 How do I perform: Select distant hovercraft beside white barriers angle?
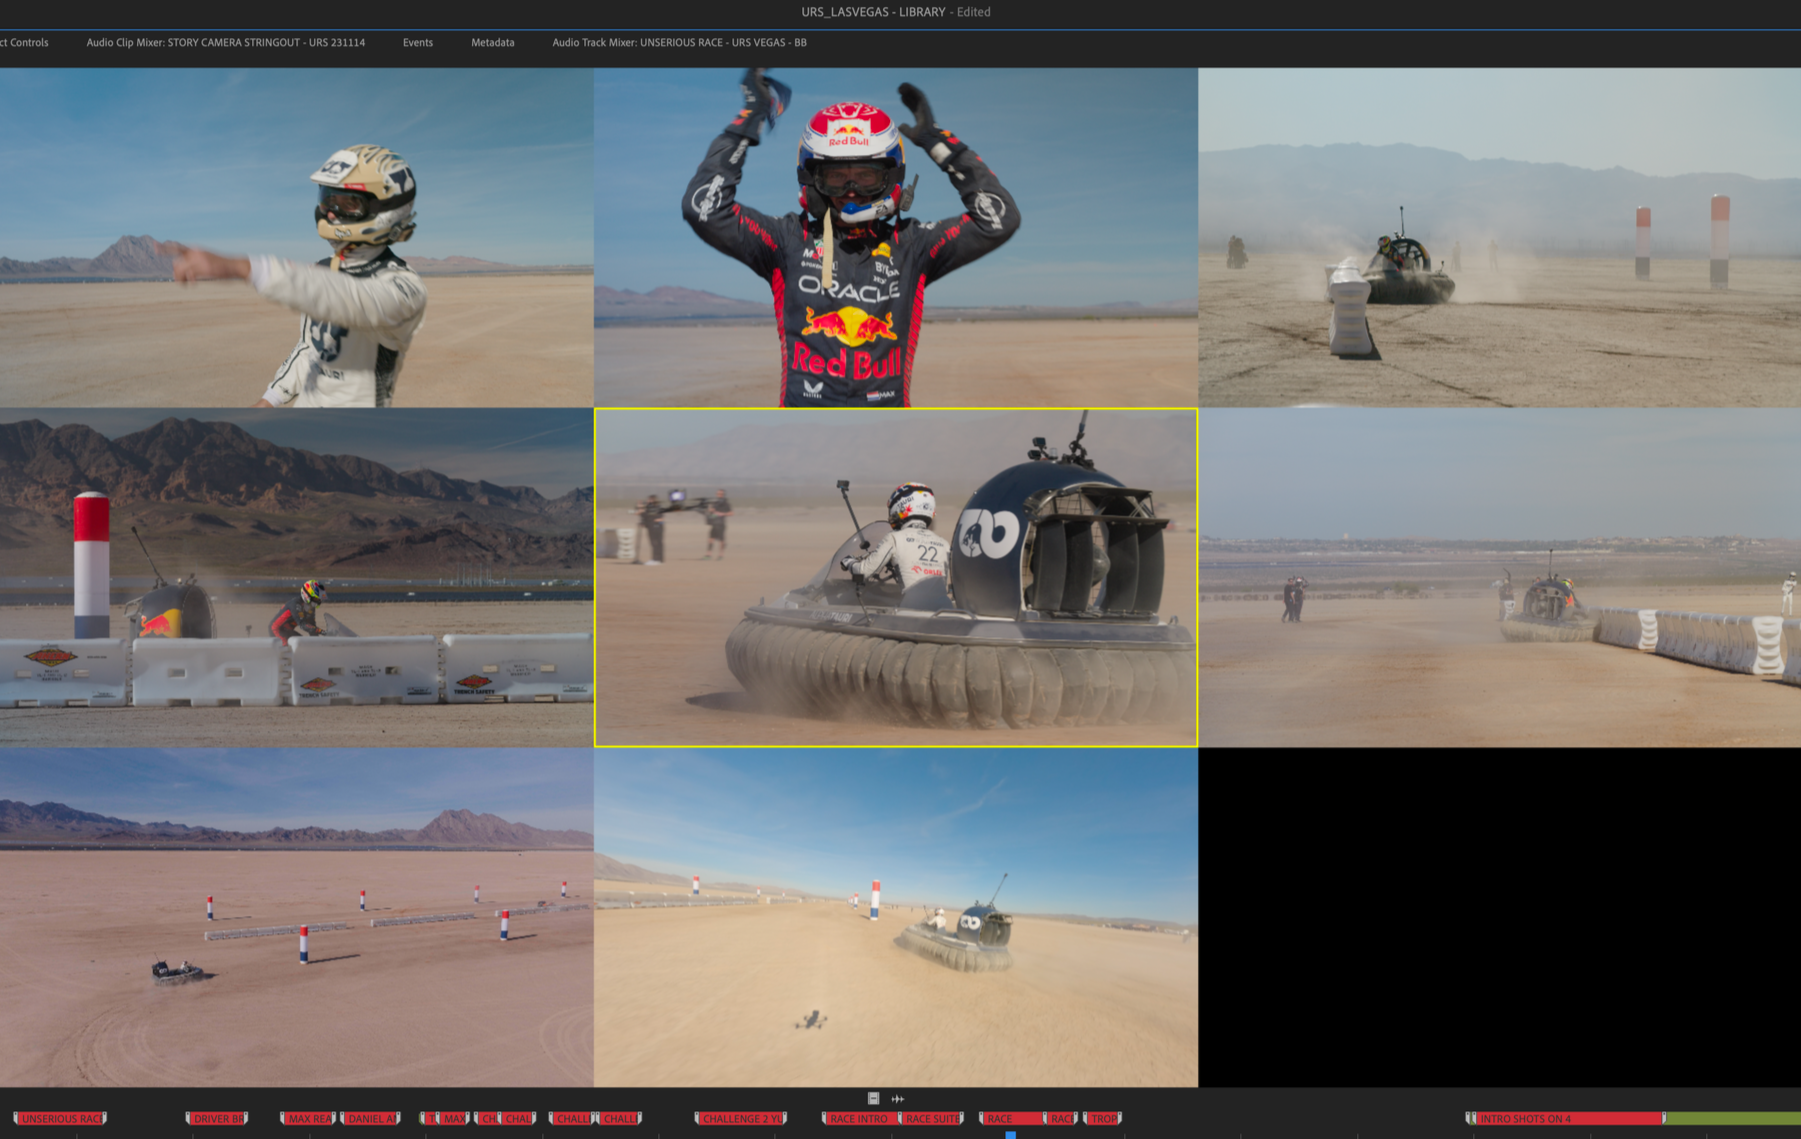point(1499,577)
